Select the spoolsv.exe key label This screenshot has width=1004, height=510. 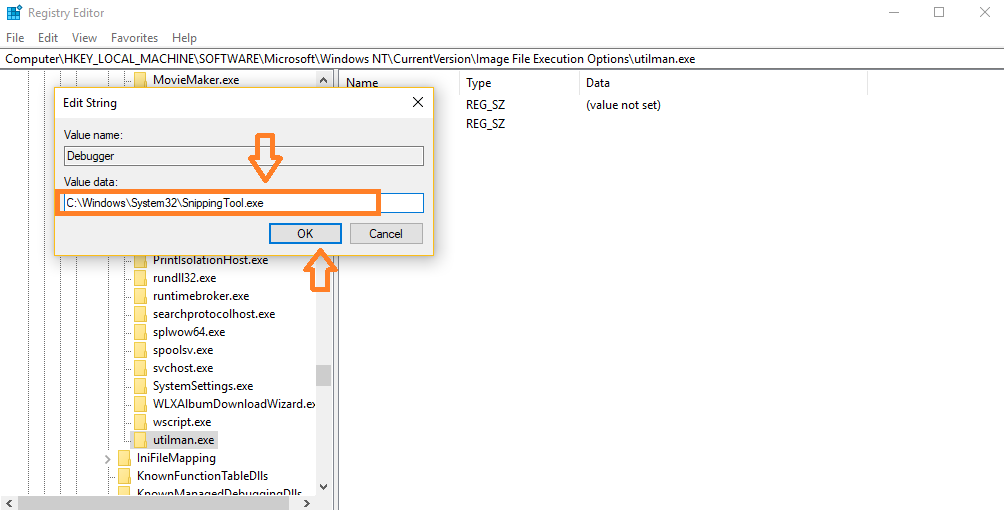(x=183, y=350)
